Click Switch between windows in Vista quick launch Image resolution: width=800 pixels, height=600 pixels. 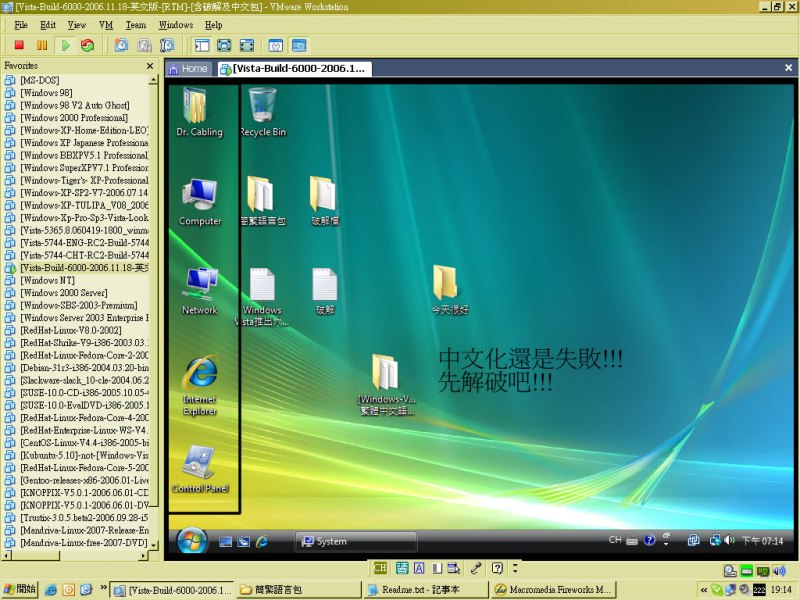[x=244, y=542]
